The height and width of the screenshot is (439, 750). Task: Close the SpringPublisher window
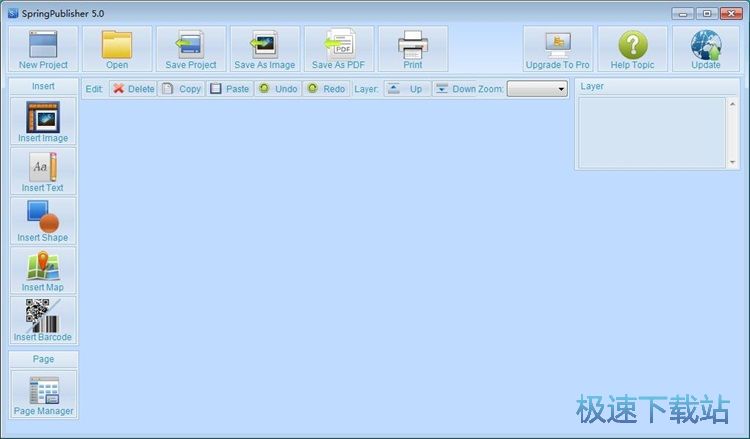pos(731,14)
